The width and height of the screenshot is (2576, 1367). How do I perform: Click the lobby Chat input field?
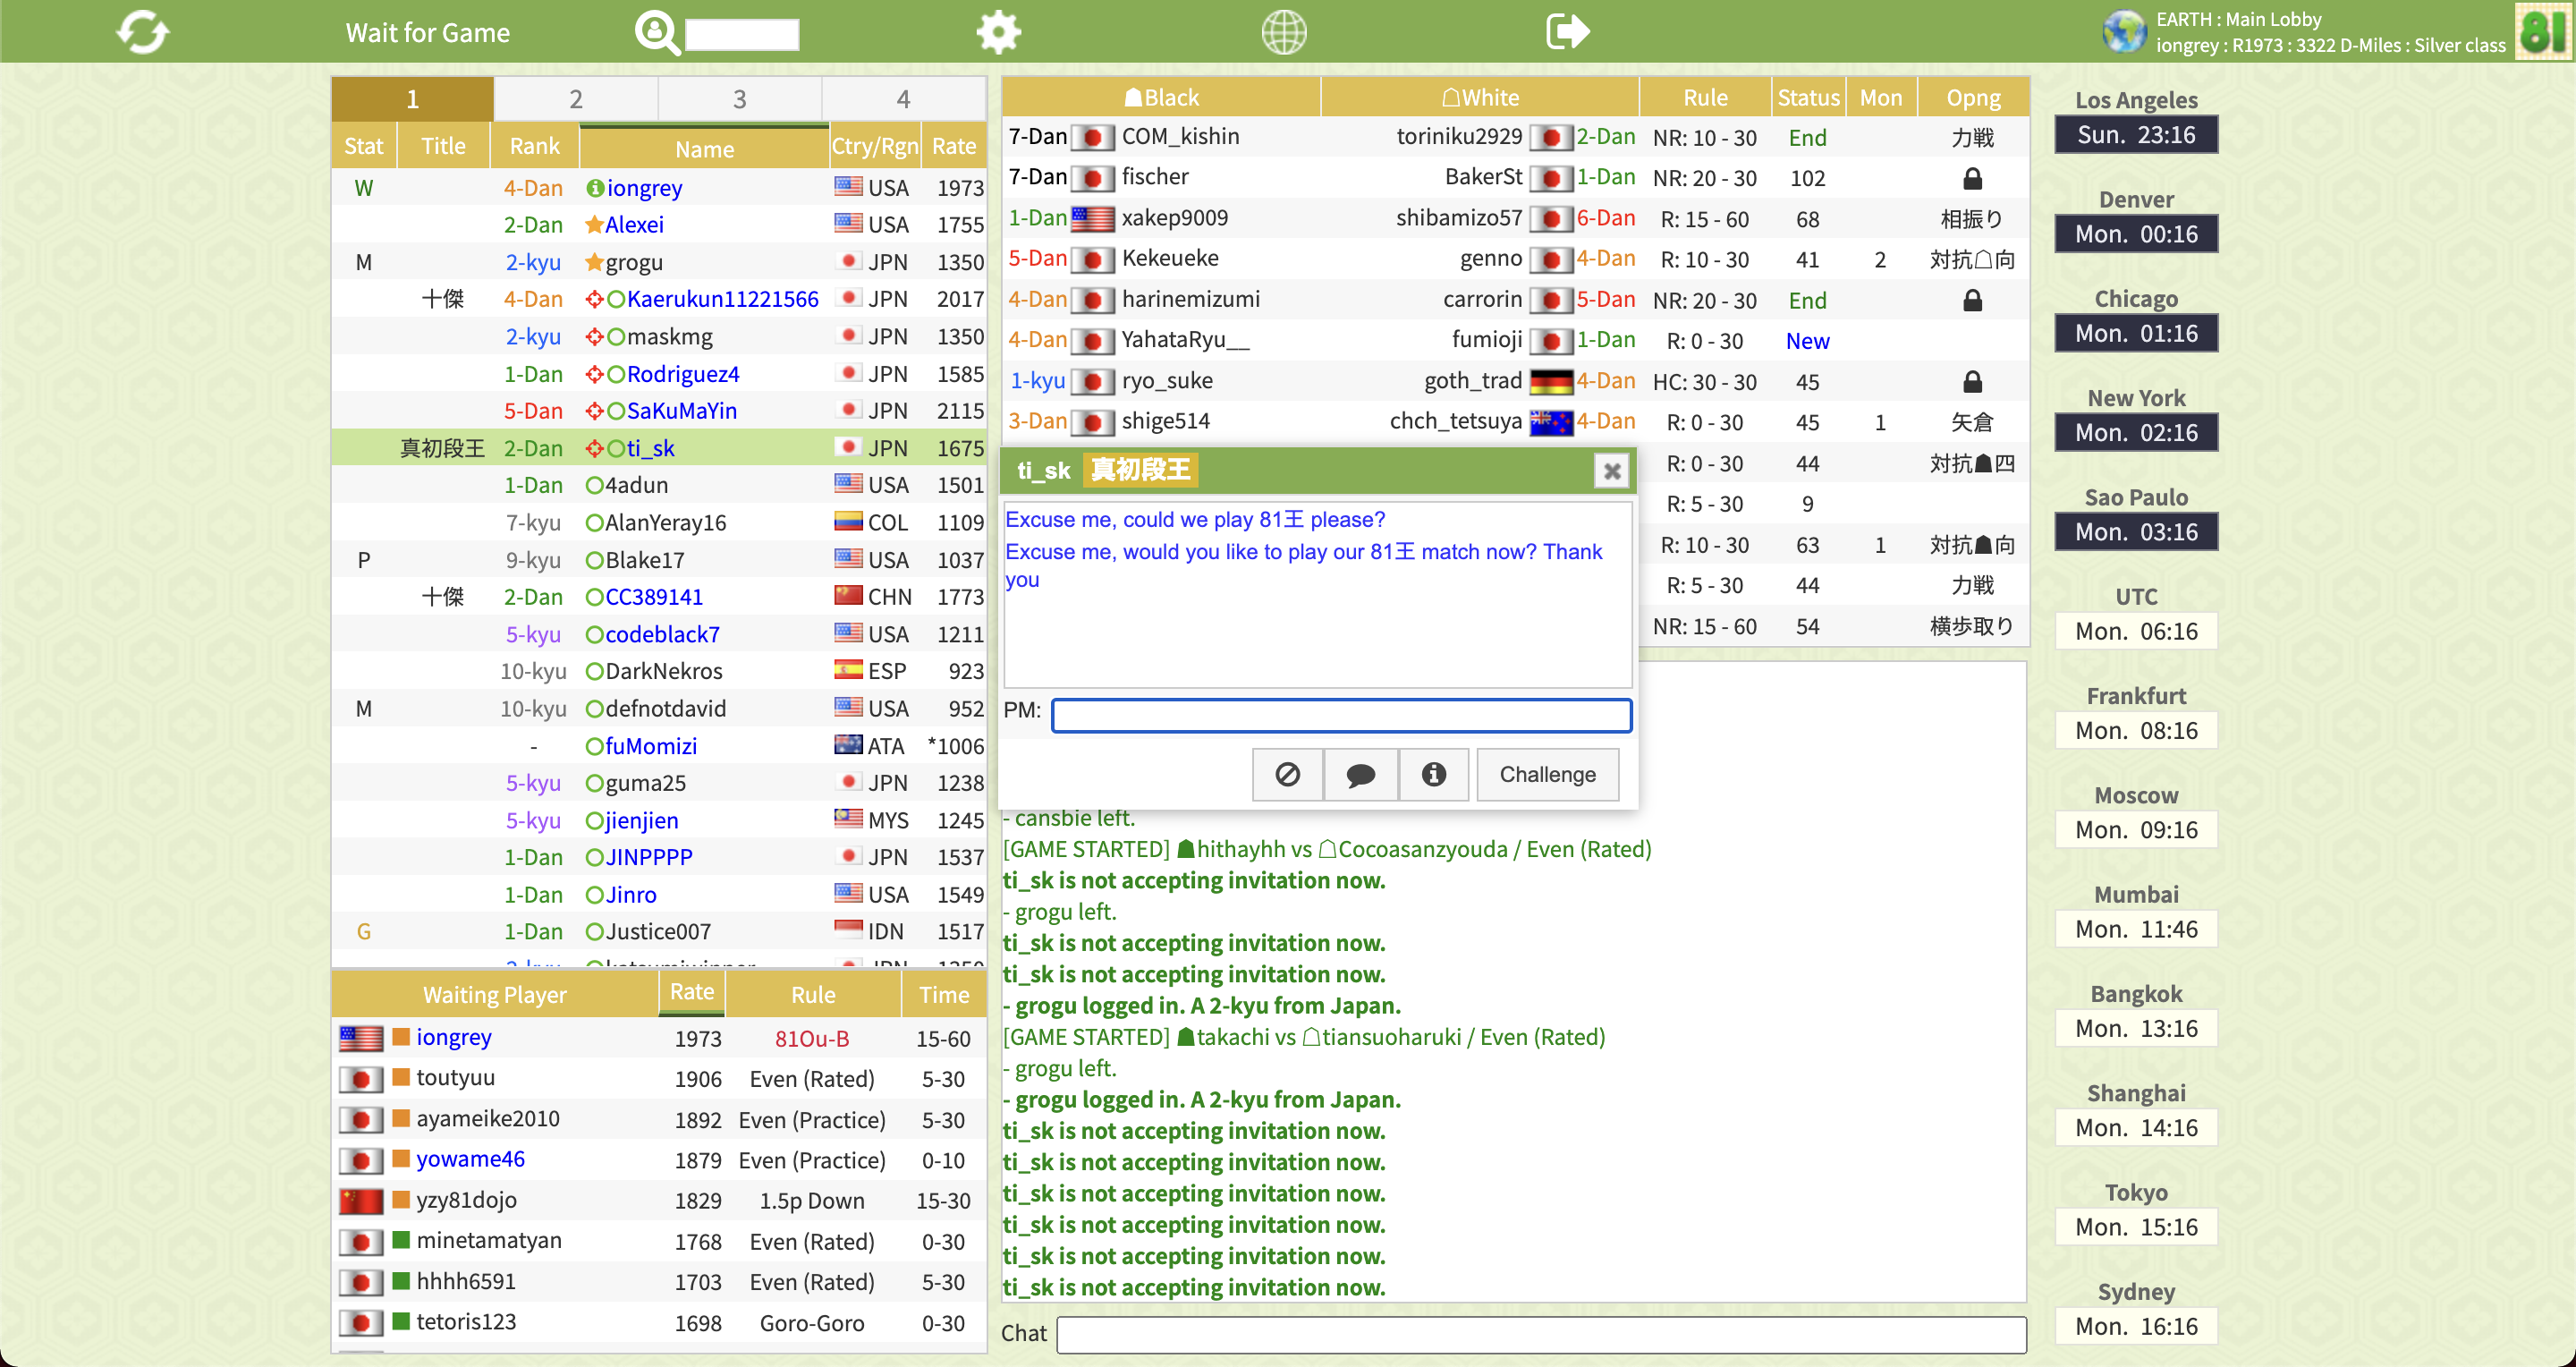point(1541,1334)
